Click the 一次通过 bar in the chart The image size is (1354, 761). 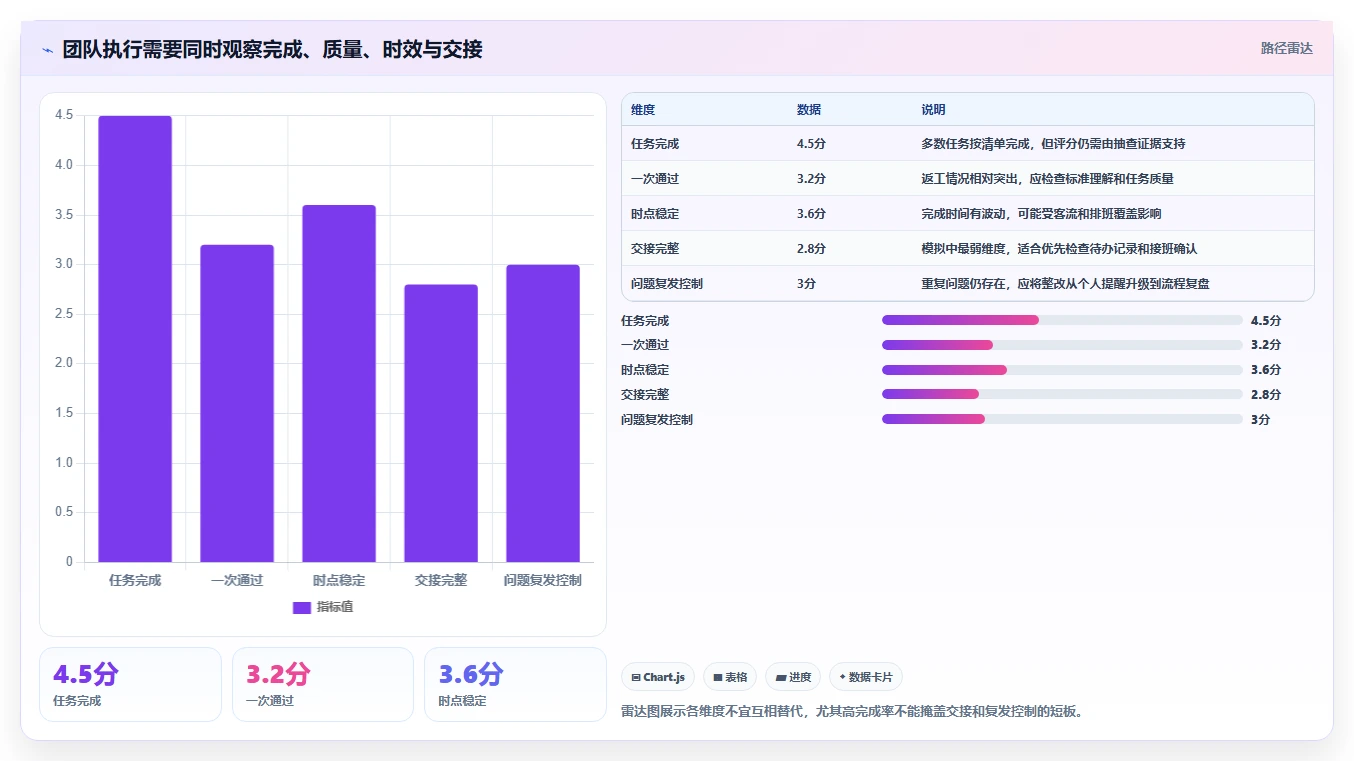tap(237, 403)
